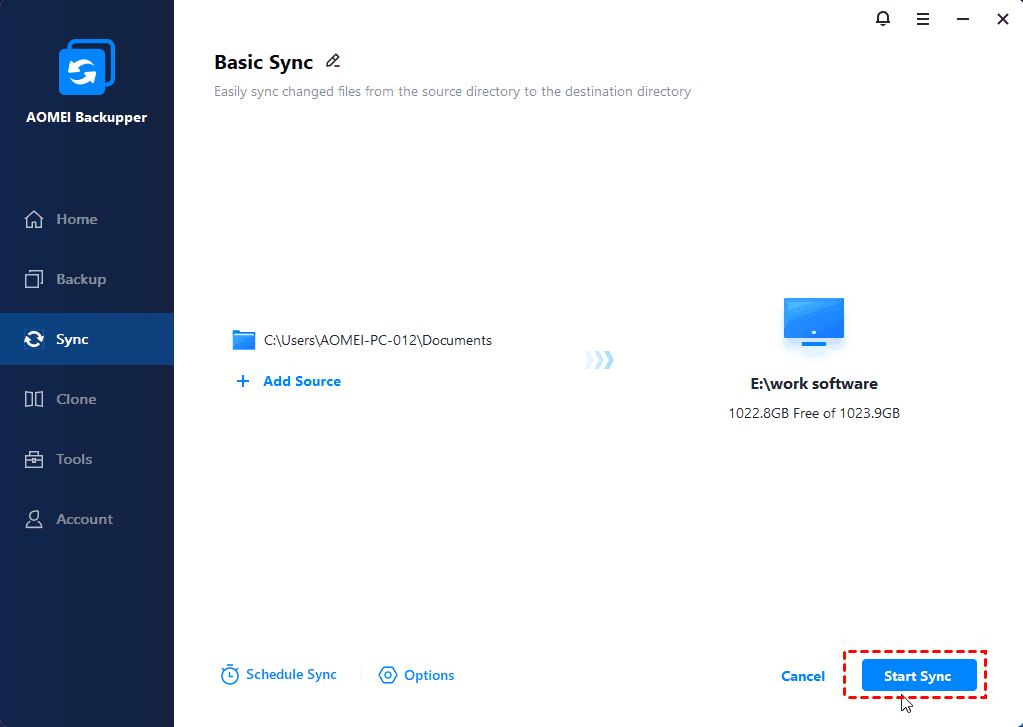The image size is (1023, 727).
Task: Click the blue source folder icon
Action: tap(244, 340)
